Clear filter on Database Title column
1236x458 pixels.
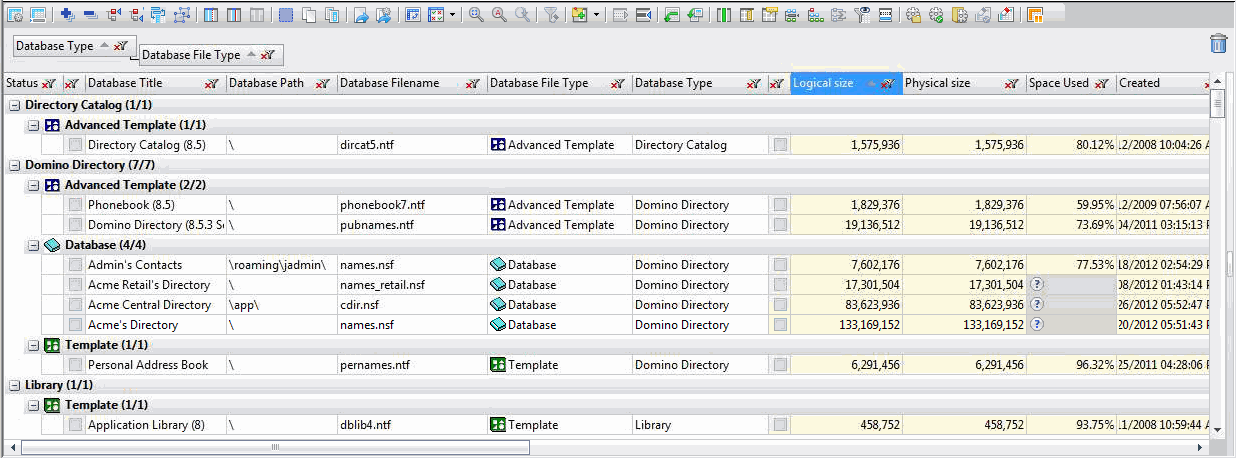(x=212, y=84)
